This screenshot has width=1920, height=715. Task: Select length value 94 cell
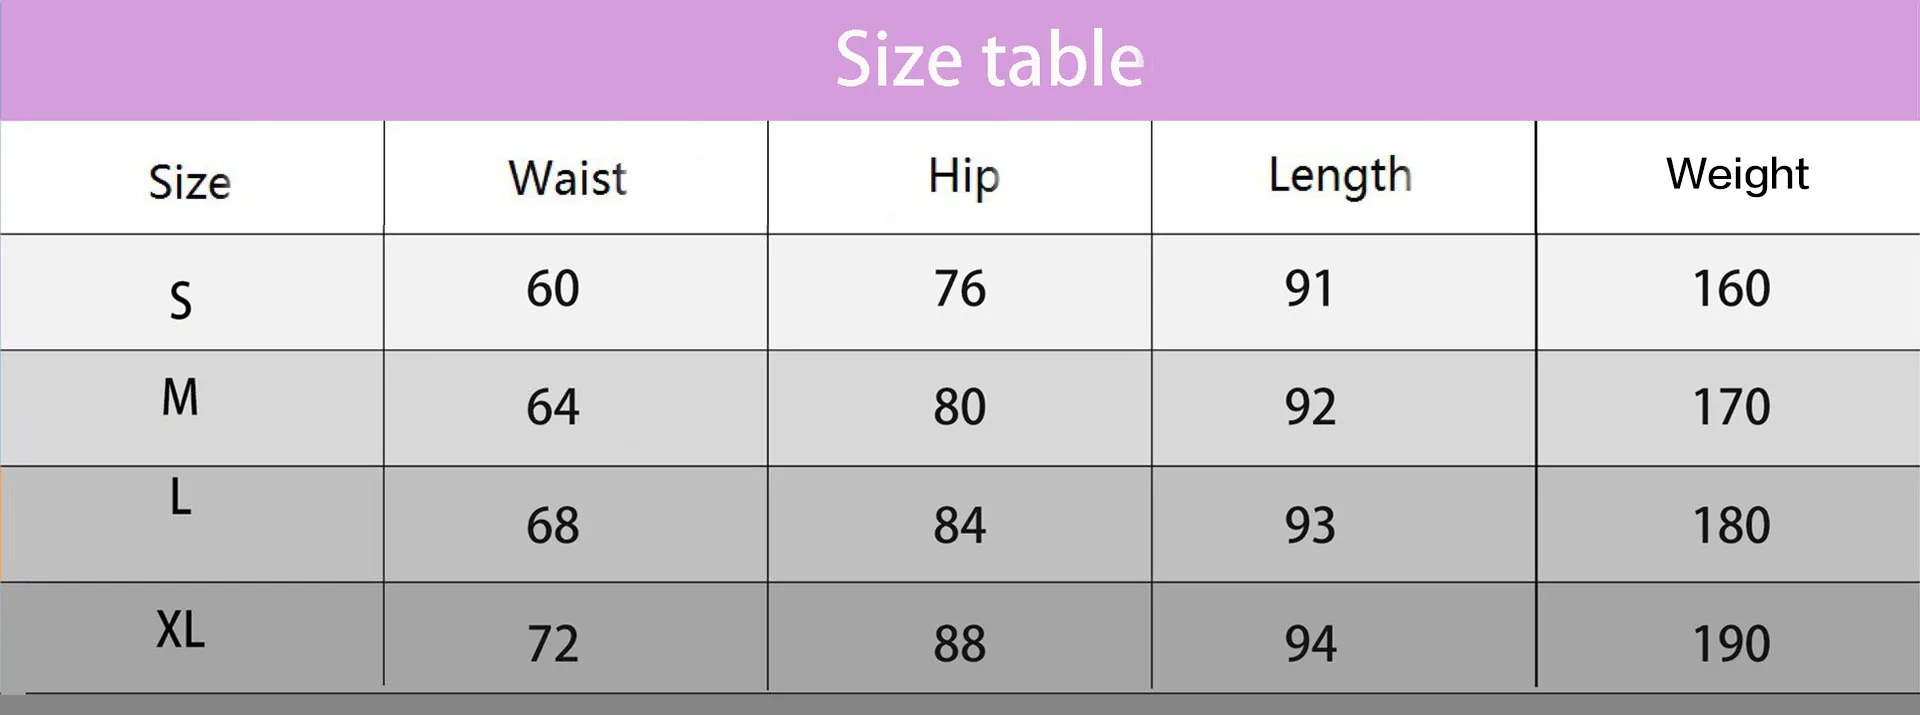click(1310, 643)
